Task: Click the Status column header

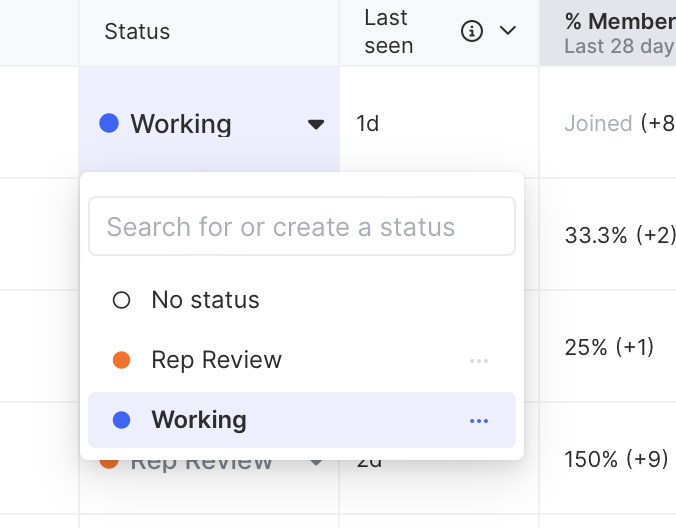Action: point(138,31)
